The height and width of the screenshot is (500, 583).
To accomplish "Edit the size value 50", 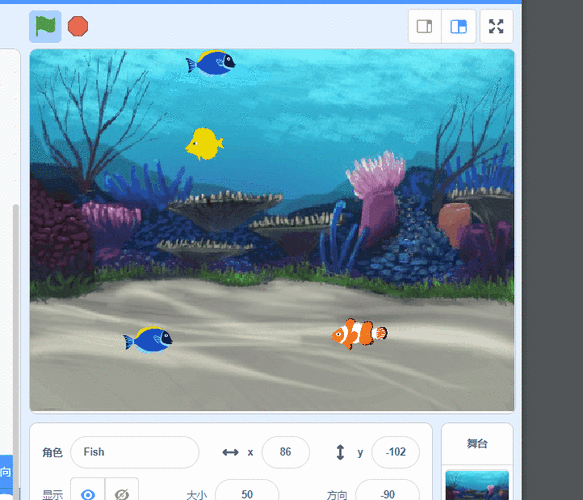I will [247, 490].
